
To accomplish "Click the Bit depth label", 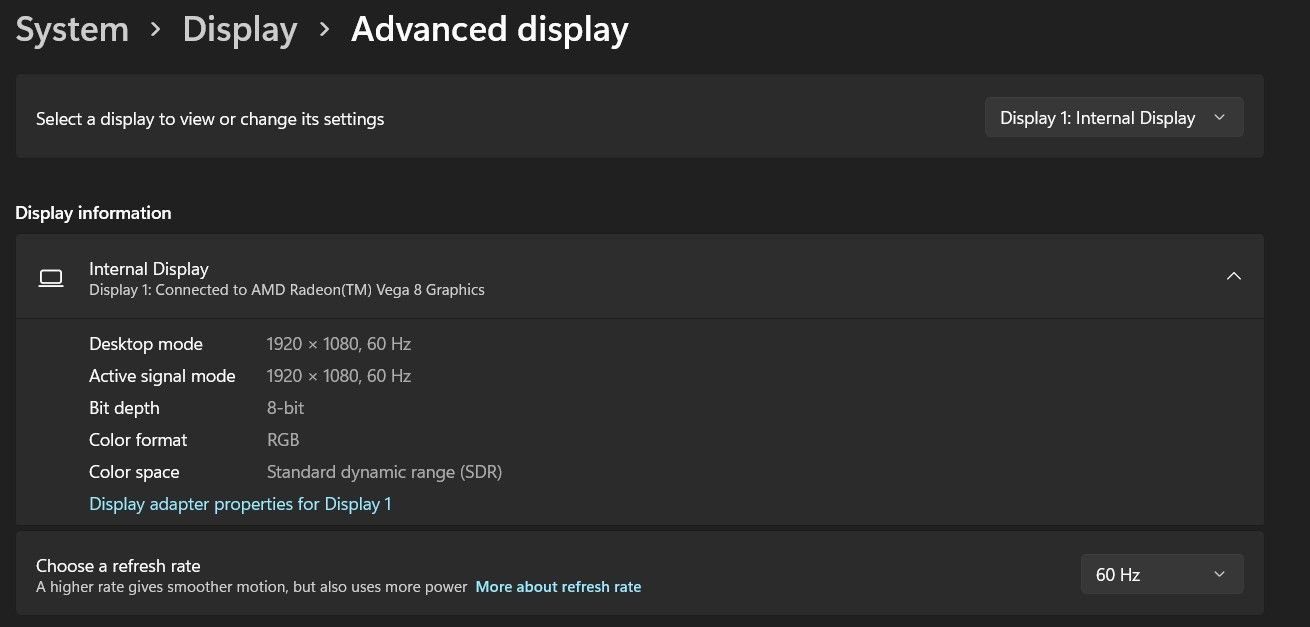I will tap(124, 408).
